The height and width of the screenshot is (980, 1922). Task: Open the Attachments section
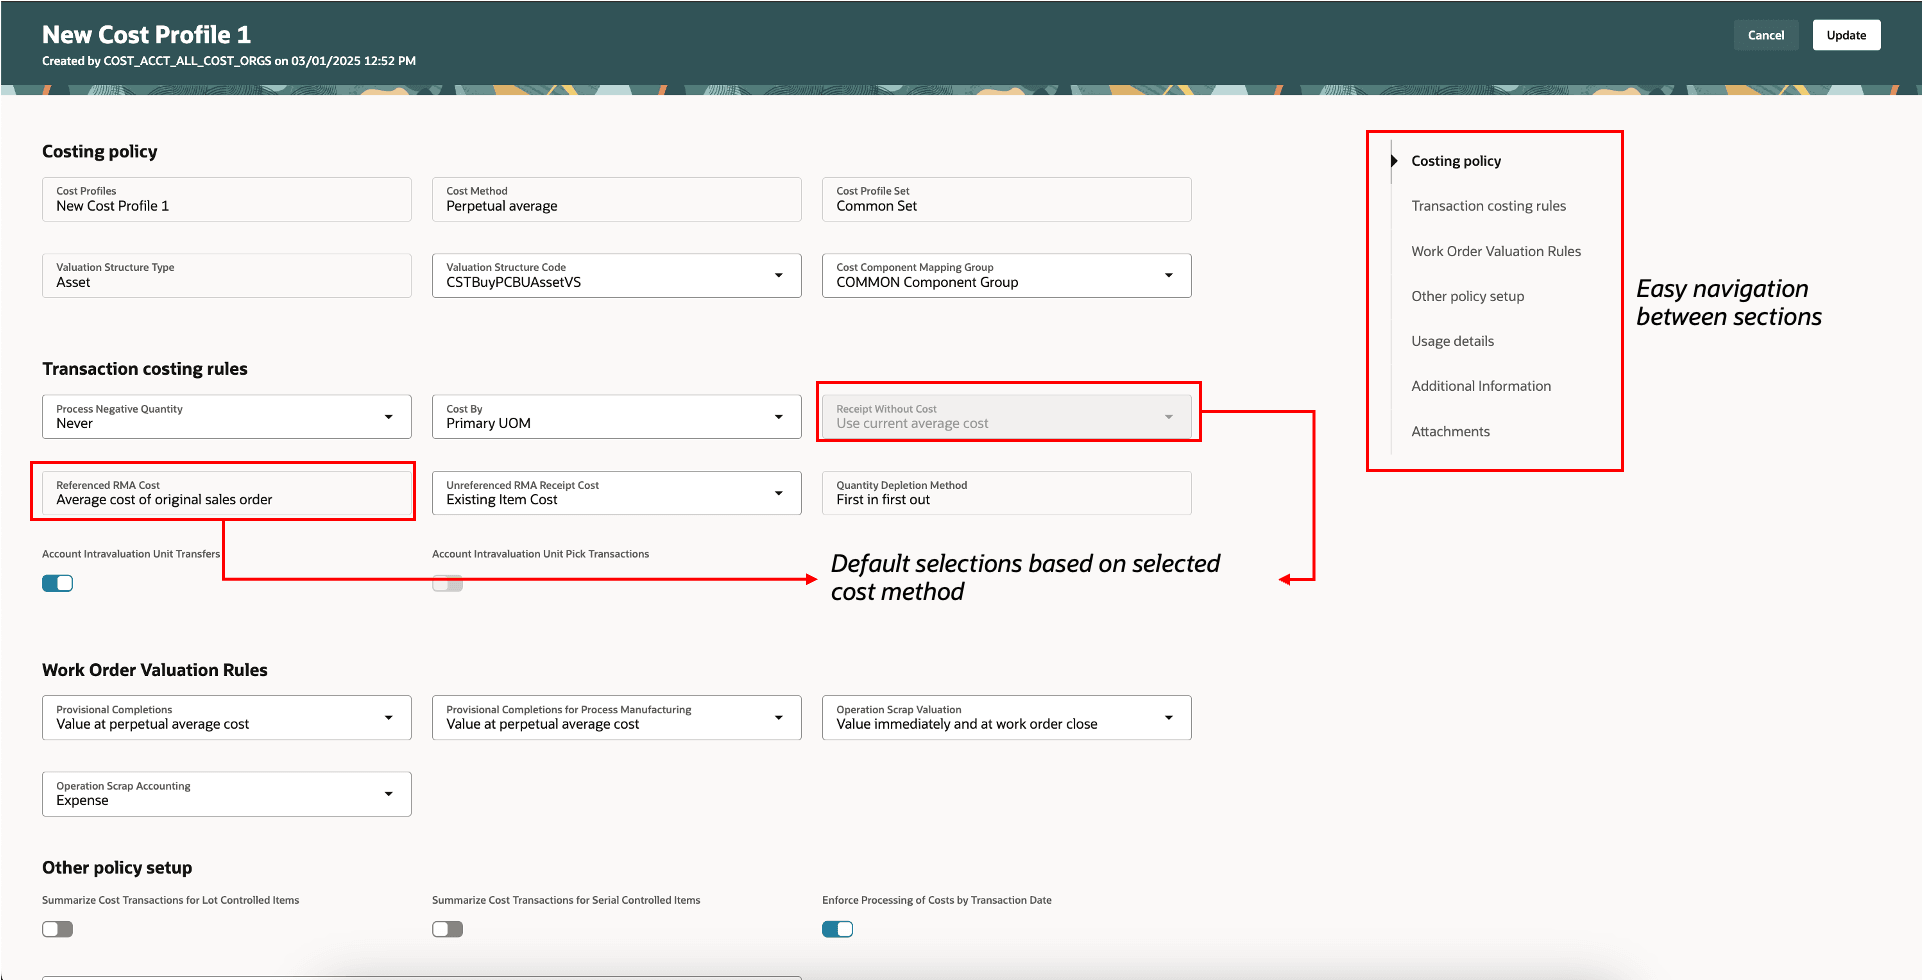(x=1450, y=431)
